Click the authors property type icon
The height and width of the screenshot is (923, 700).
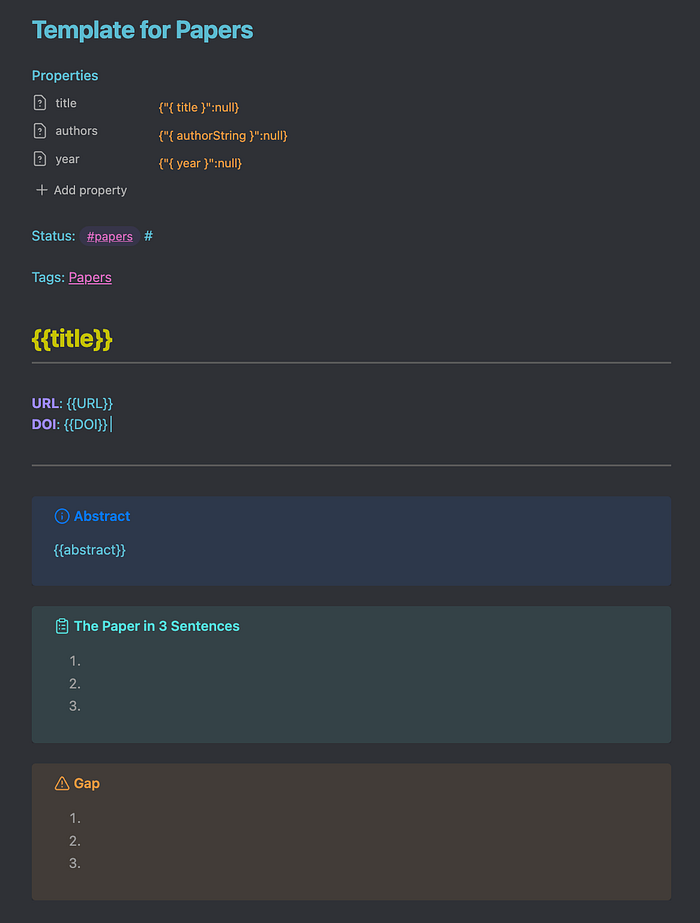[x=40, y=131]
